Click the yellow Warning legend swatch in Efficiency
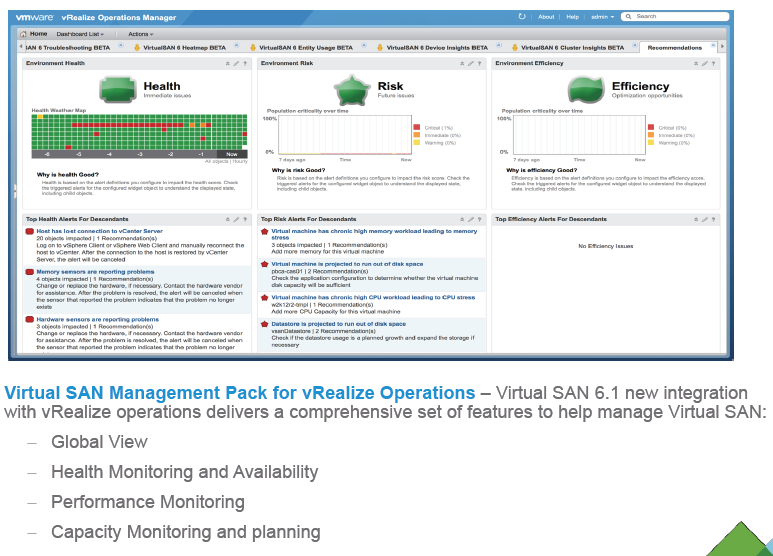773x556 pixels. [651, 143]
